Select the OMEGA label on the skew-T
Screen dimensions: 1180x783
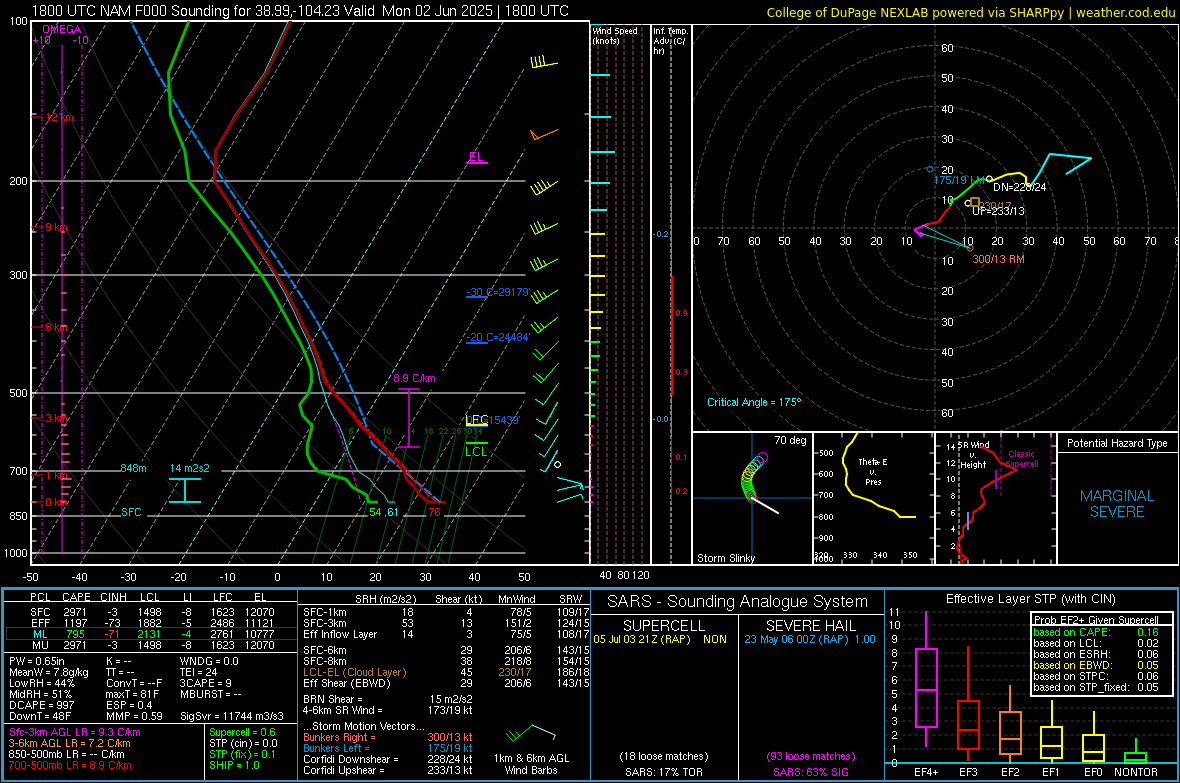point(62,29)
